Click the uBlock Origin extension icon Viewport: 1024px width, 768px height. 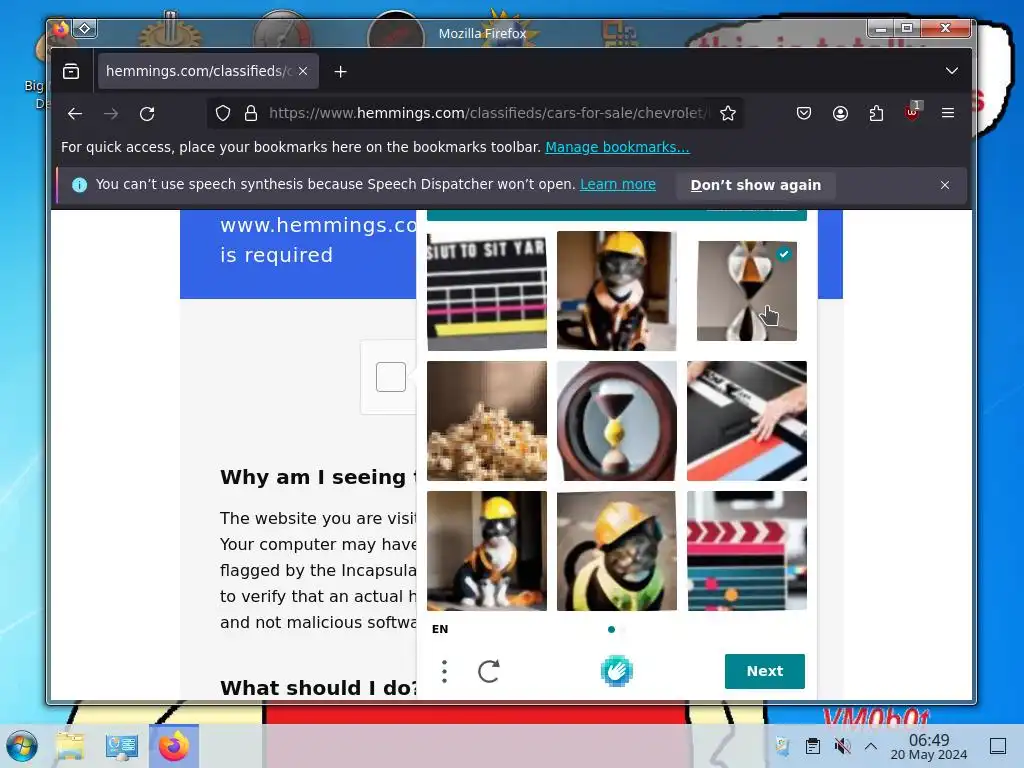click(x=912, y=112)
